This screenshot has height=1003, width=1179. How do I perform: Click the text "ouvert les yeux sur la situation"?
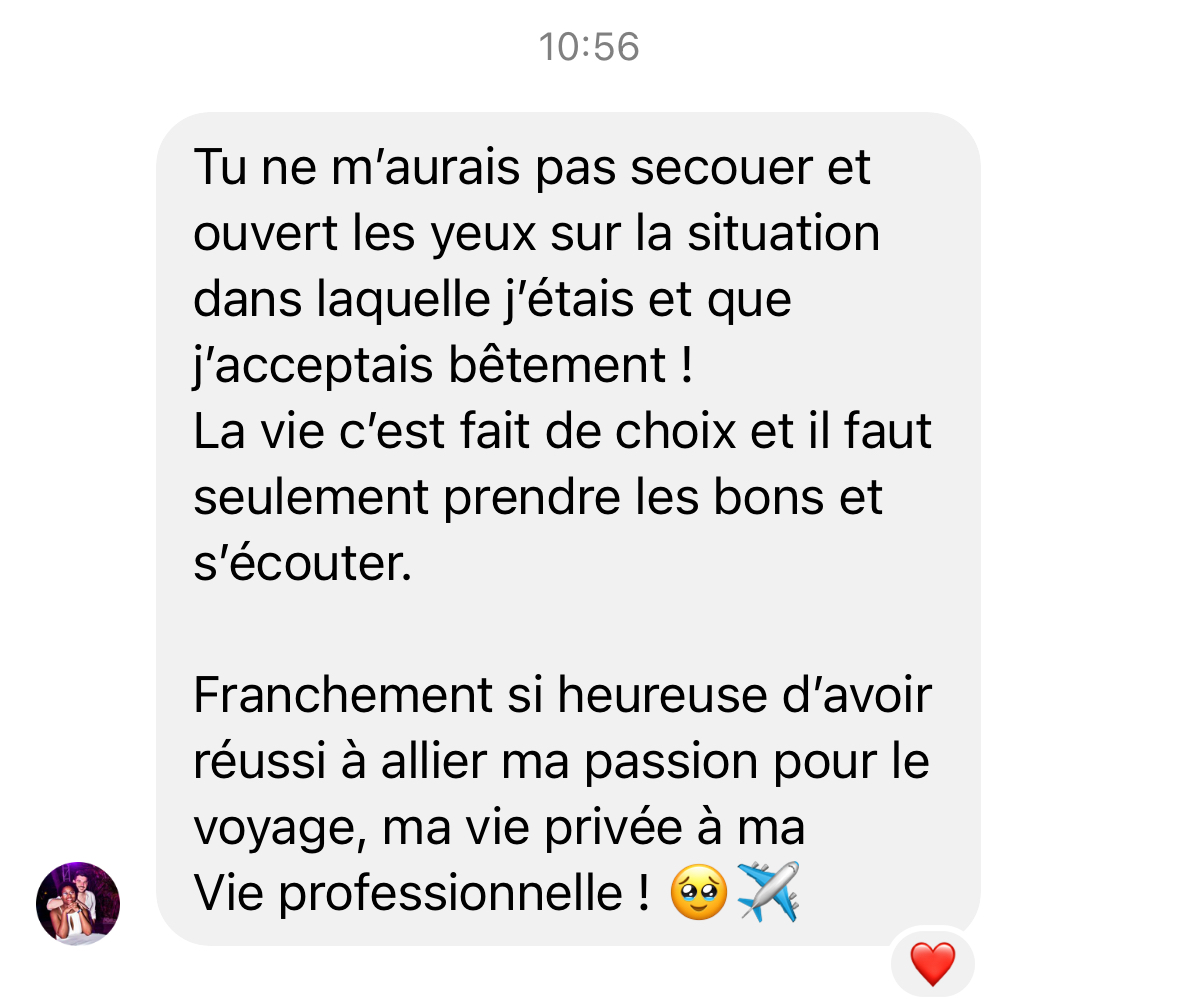(536, 234)
